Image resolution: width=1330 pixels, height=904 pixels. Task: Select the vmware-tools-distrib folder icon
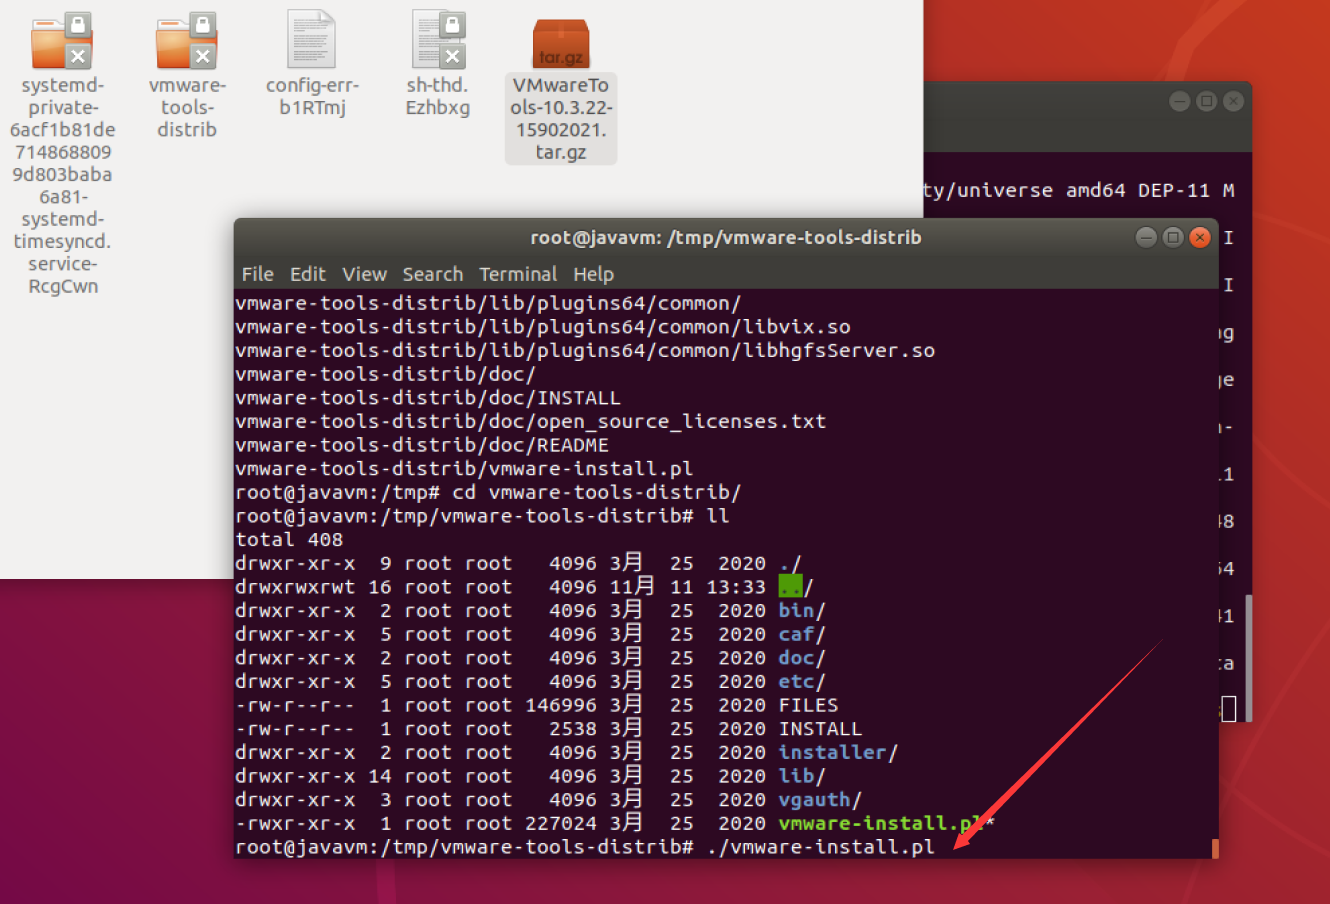click(x=187, y=41)
